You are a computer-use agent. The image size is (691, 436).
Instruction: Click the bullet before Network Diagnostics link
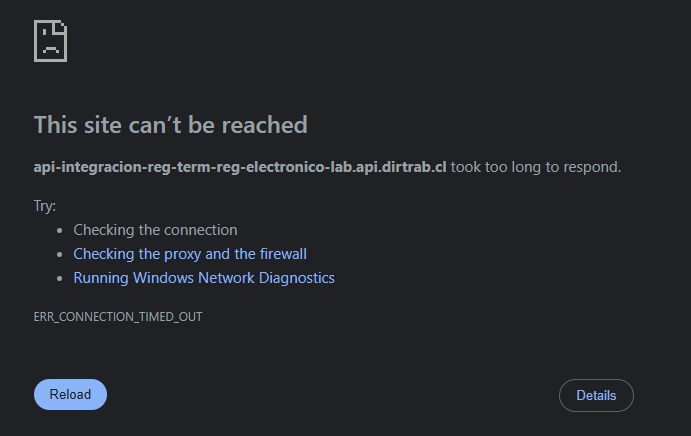point(60,278)
